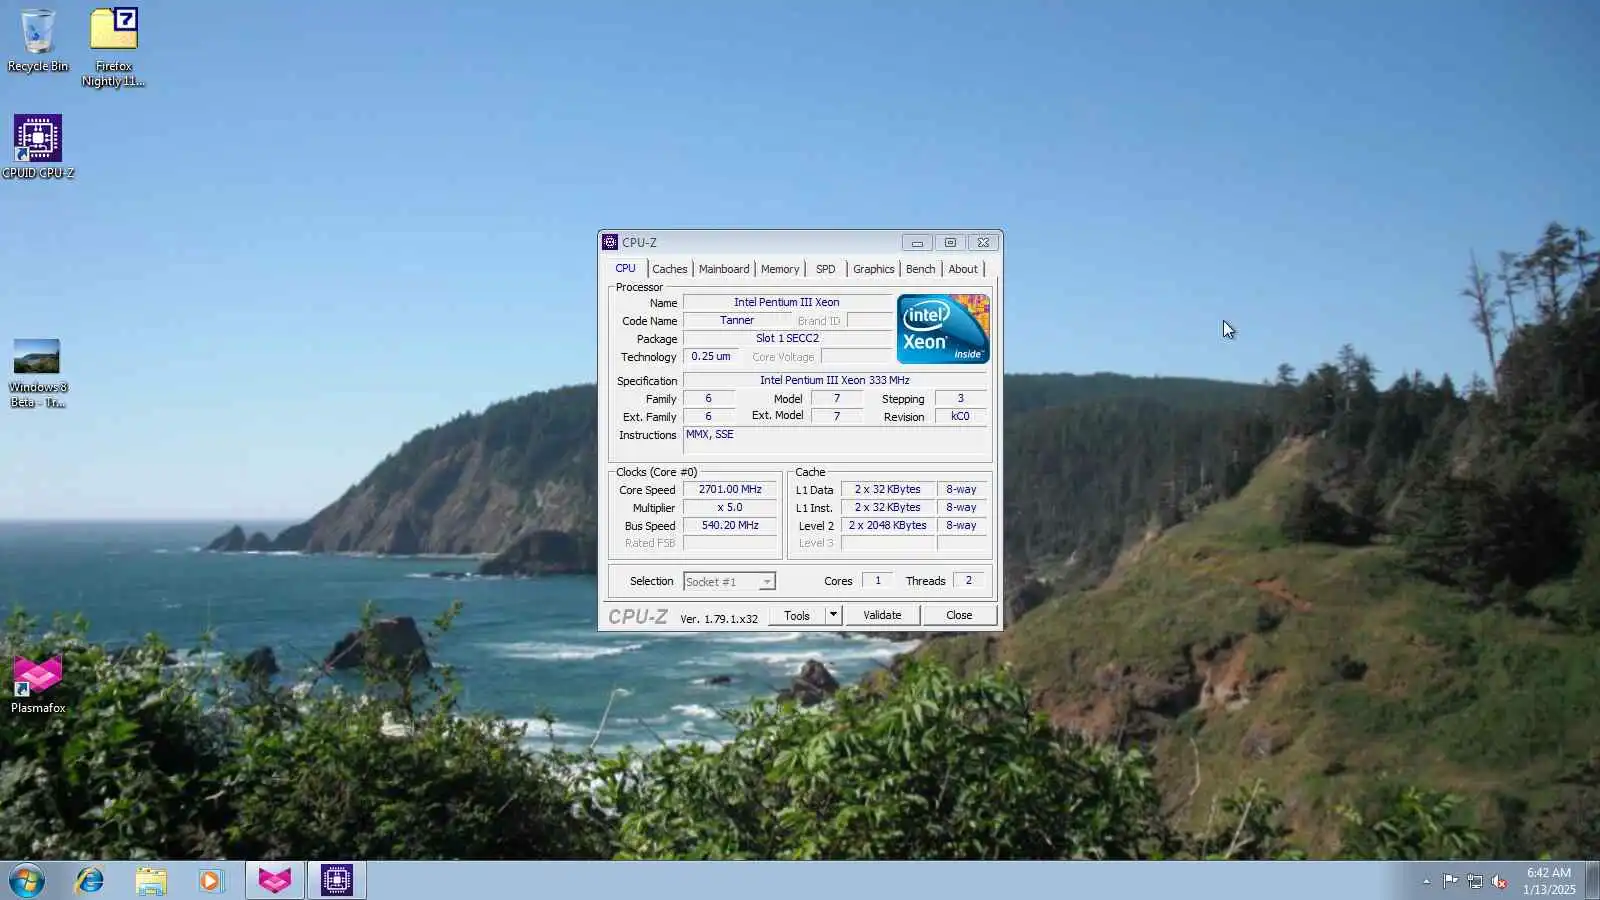Click the Code Name value Tanner
The width and height of the screenshot is (1600, 900).
click(x=737, y=321)
